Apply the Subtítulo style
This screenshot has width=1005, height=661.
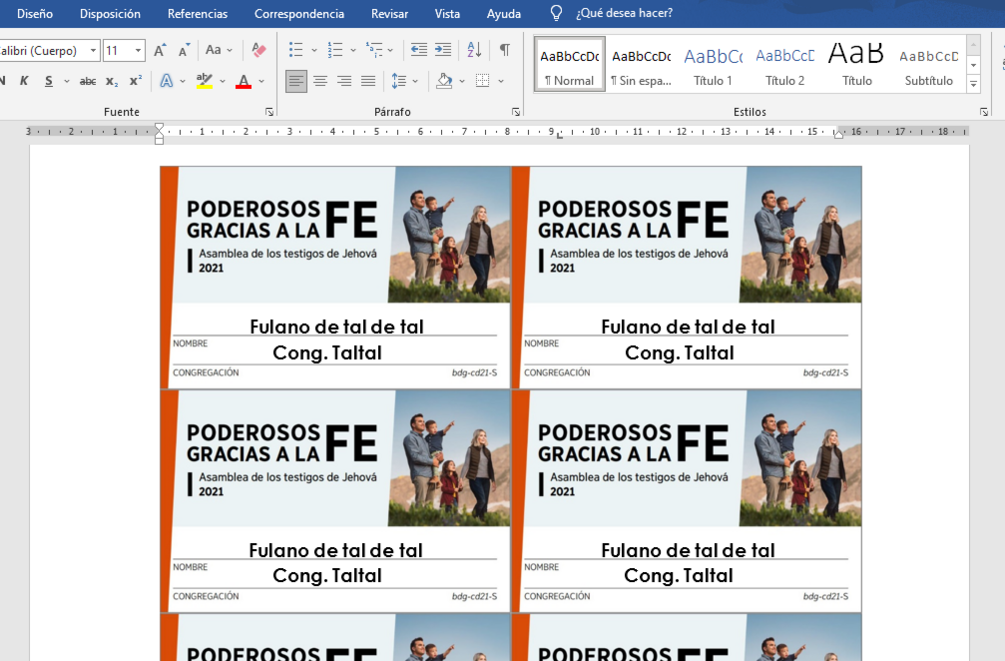click(x=929, y=64)
